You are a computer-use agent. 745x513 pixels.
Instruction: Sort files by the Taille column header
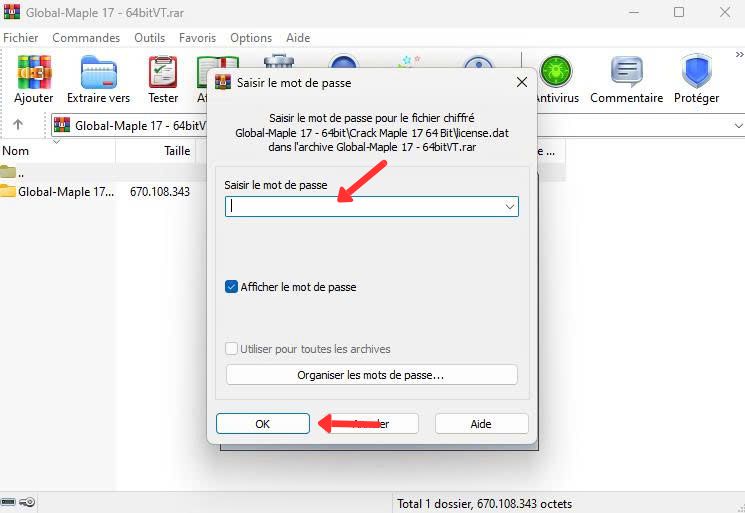coord(177,151)
